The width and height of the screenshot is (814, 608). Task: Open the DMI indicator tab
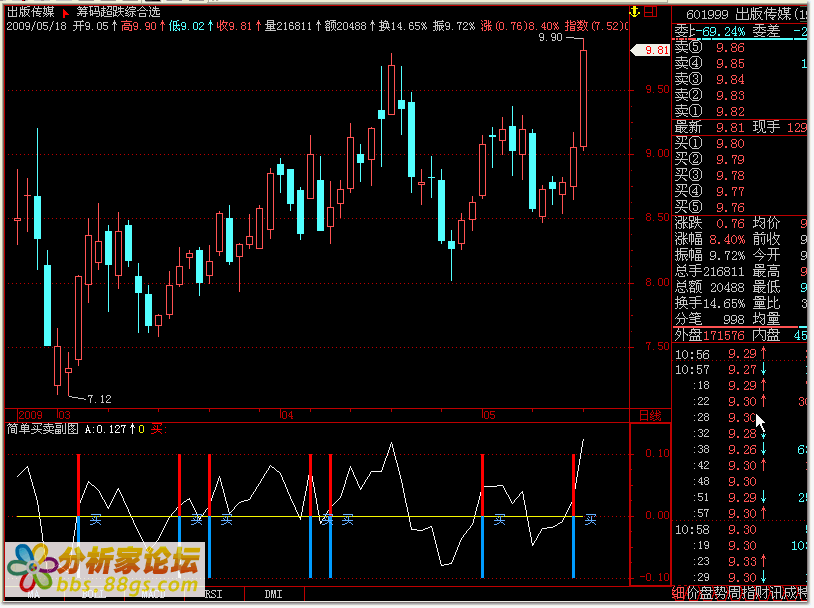[274, 595]
